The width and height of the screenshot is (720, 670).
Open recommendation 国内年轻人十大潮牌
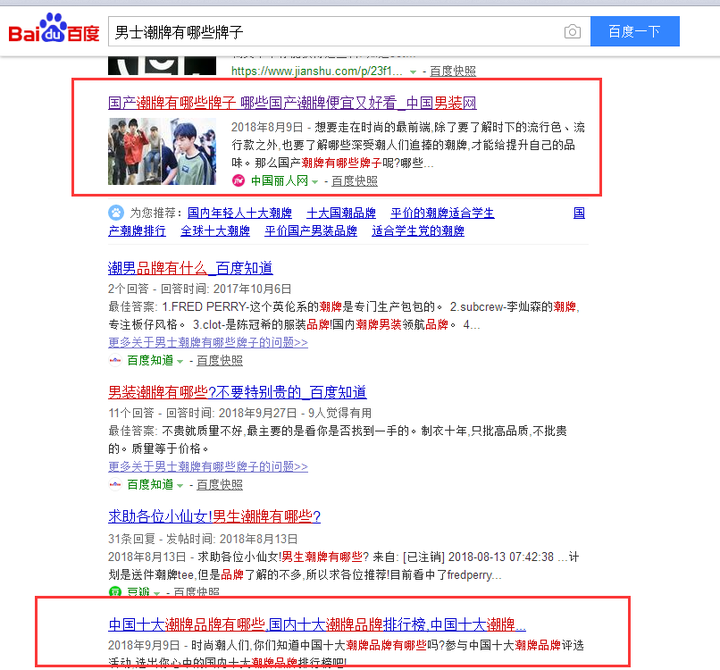coord(240,213)
